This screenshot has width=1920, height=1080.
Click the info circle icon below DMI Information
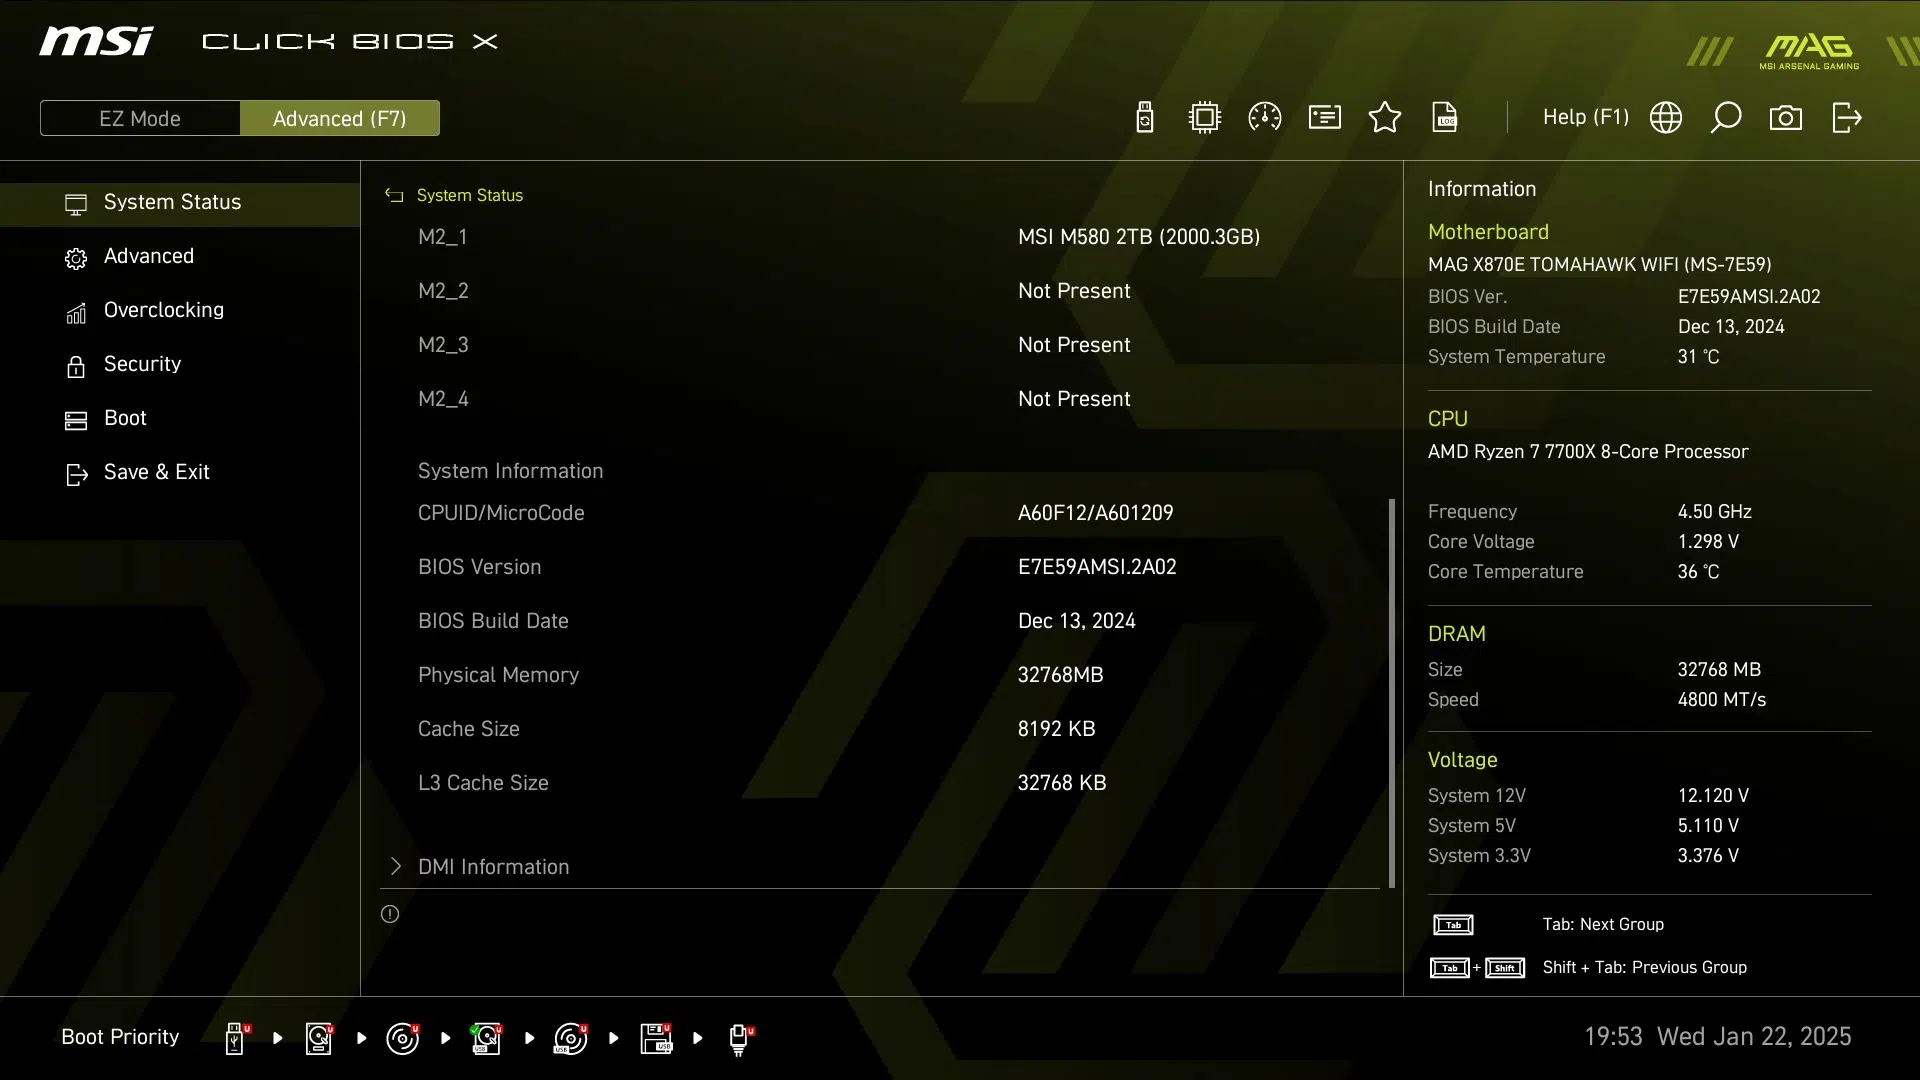coord(390,914)
